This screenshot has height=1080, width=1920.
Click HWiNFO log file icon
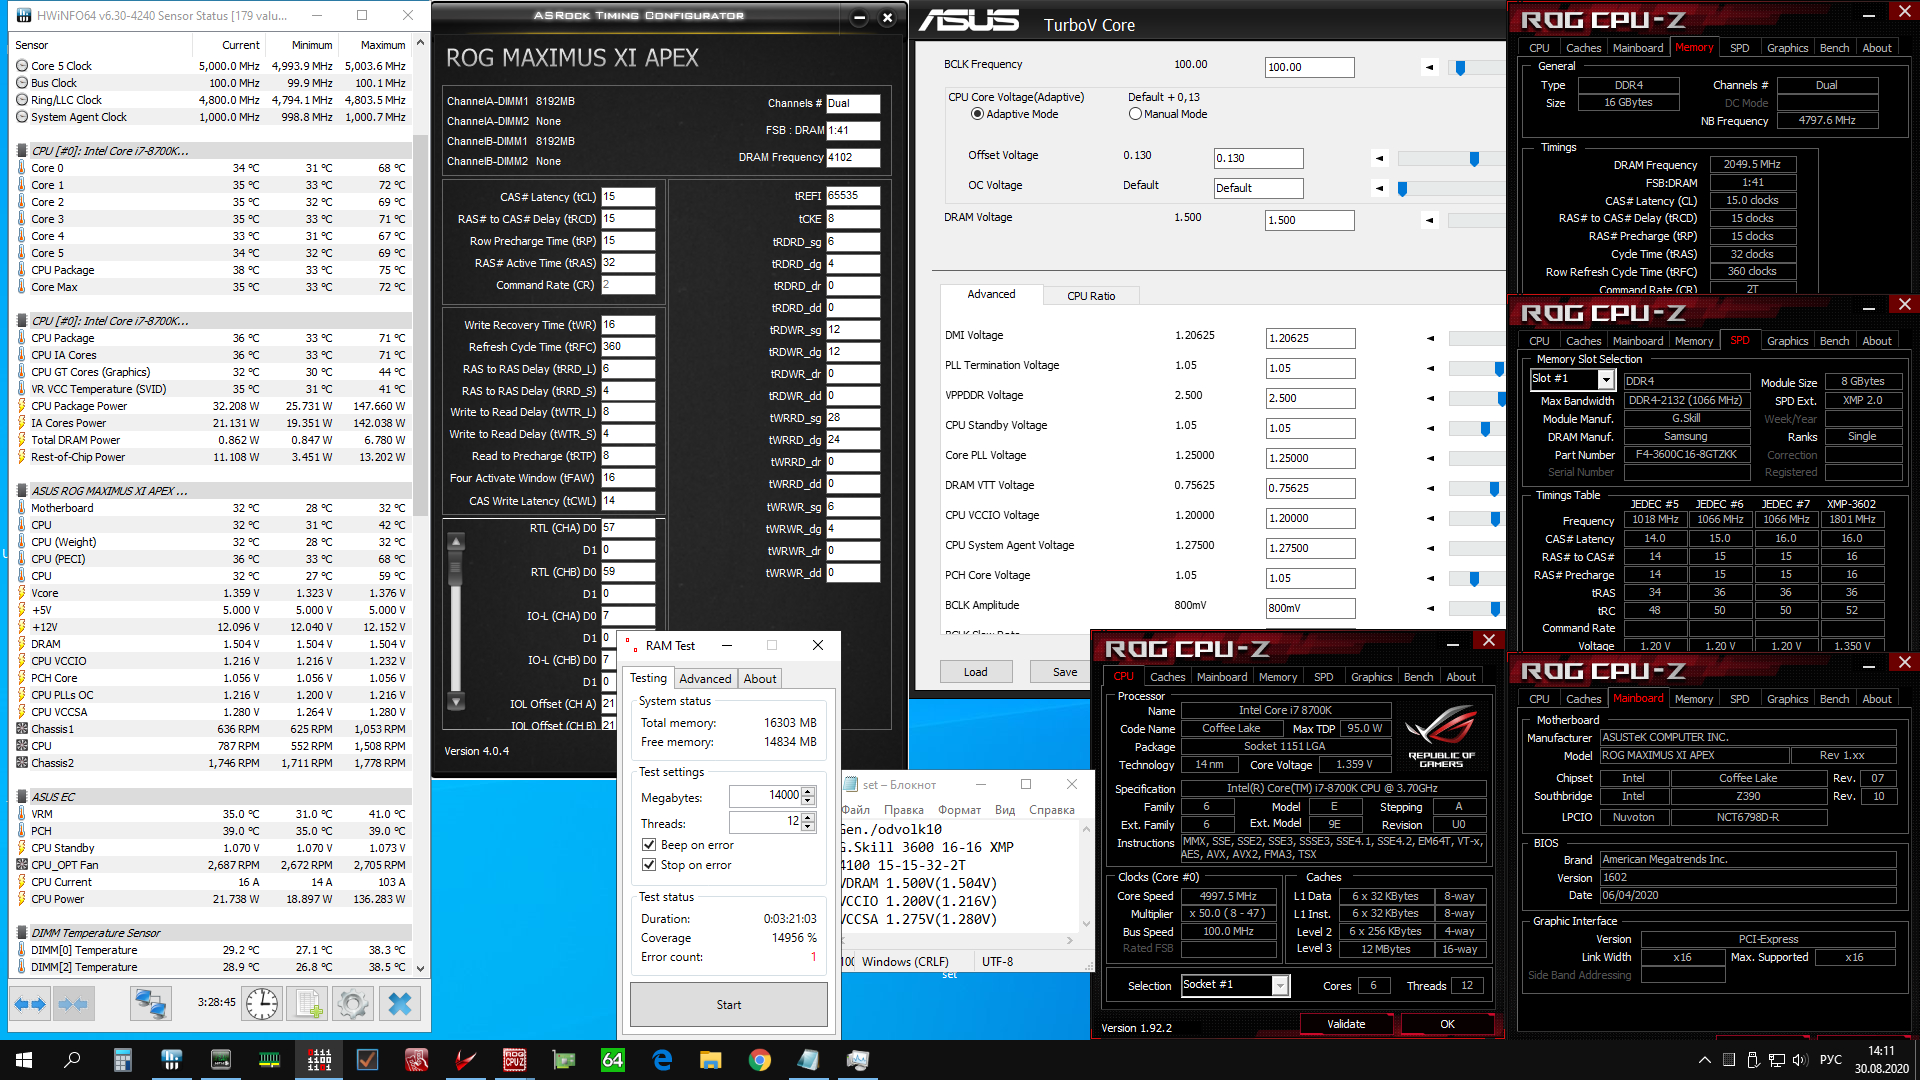click(309, 1004)
